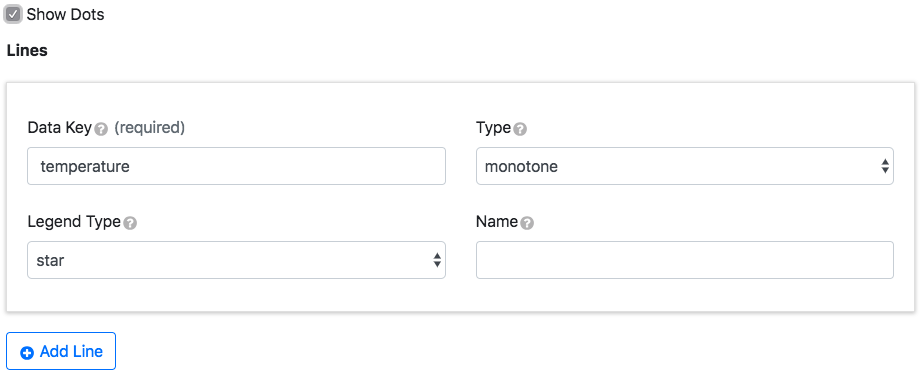Image resolution: width=921 pixels, height=384 pixels.
Task: Click the Name field label text
Action: pos(497,222)
